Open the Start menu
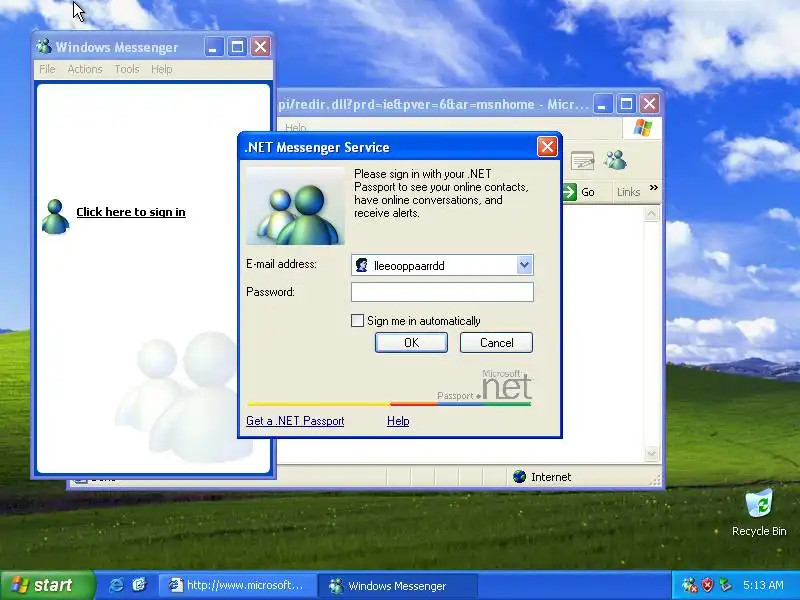This screenshot has width=800, height=600. (x=47, y=585)
